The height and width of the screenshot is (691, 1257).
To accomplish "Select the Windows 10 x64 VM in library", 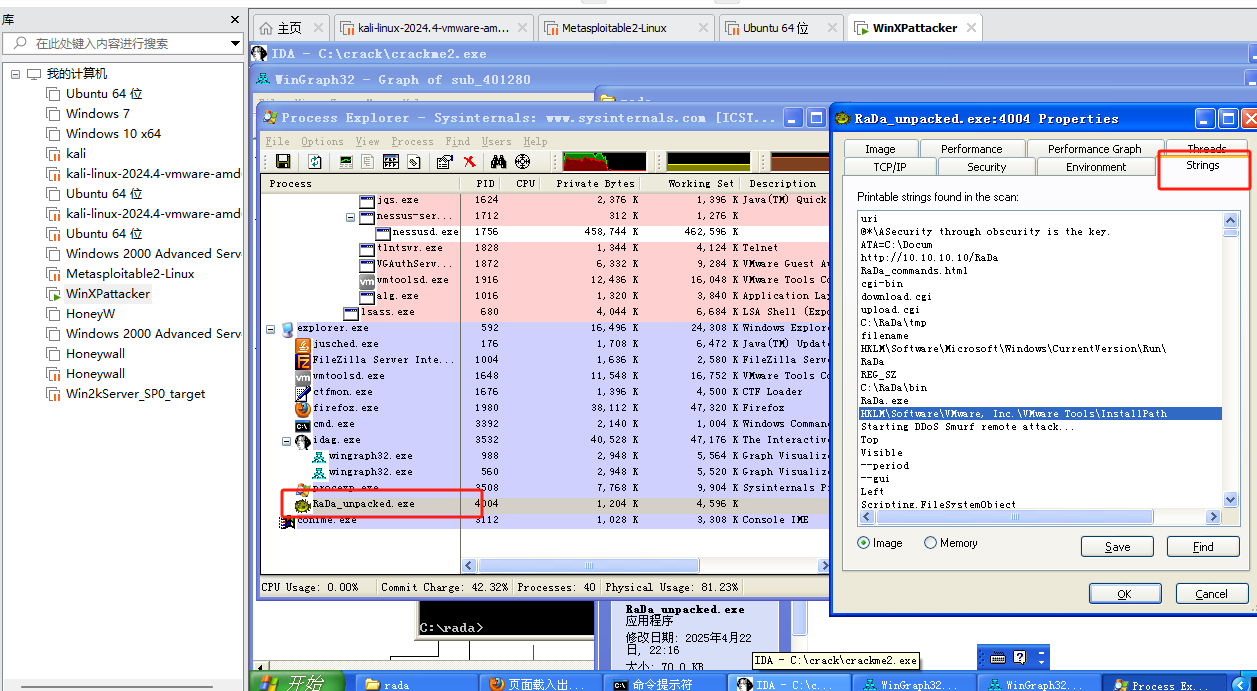I will 113,134.
